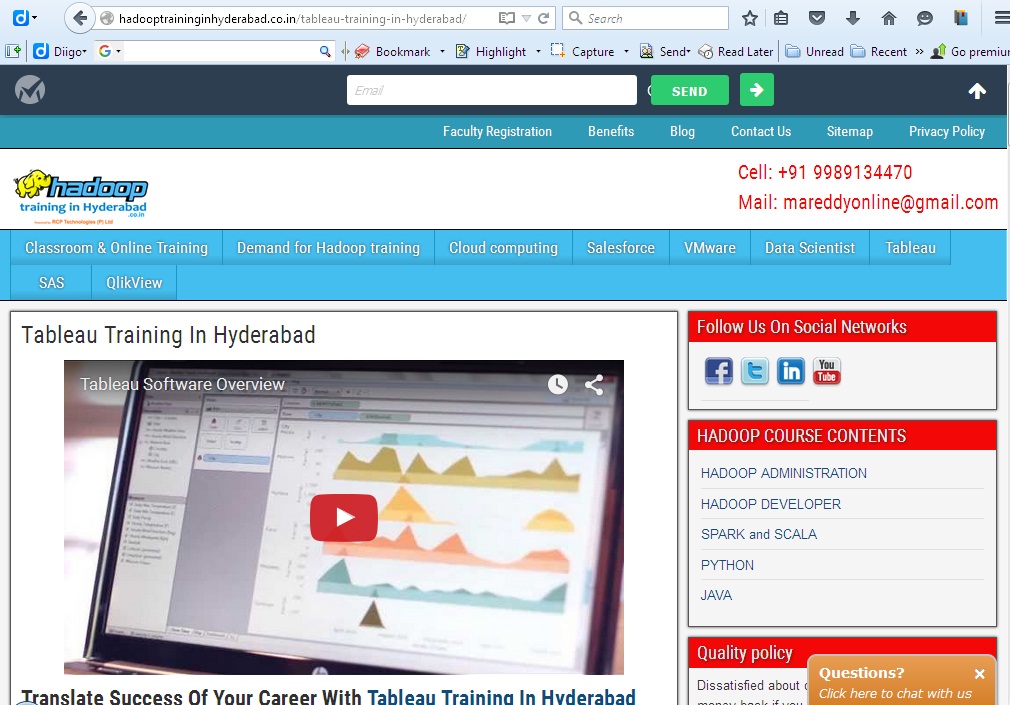
Task: Open the JAVA course link
Action: 716,596
